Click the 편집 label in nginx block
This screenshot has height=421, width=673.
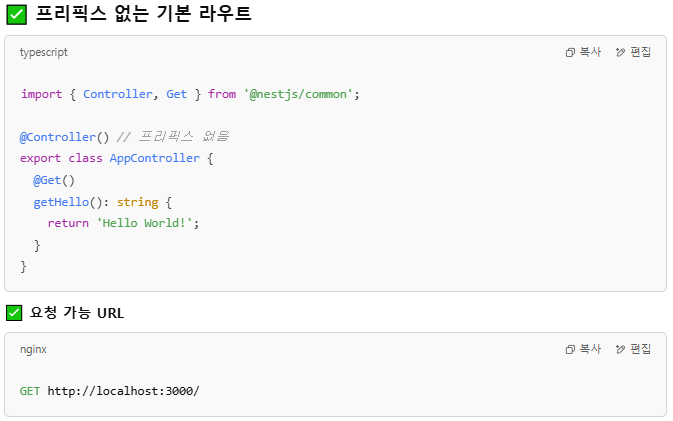[x=640, y=349]
